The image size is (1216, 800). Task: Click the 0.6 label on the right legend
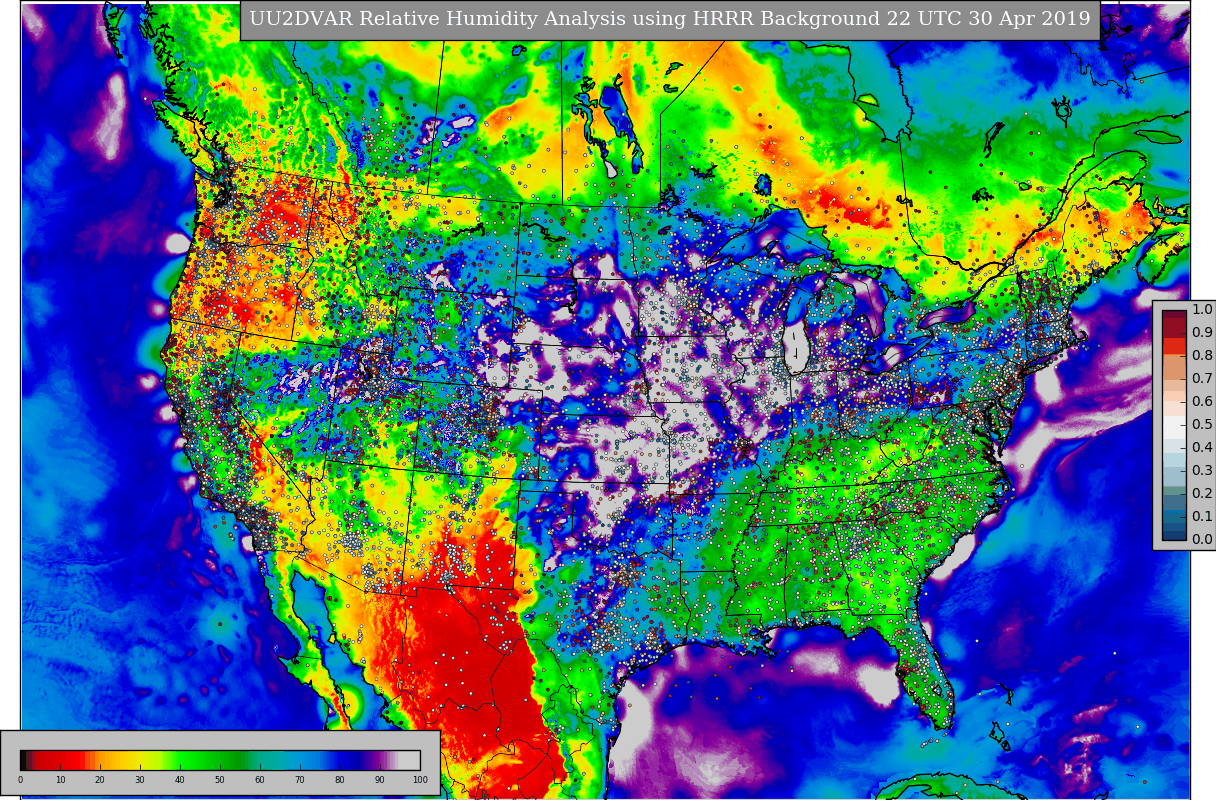click(1202, 401)
